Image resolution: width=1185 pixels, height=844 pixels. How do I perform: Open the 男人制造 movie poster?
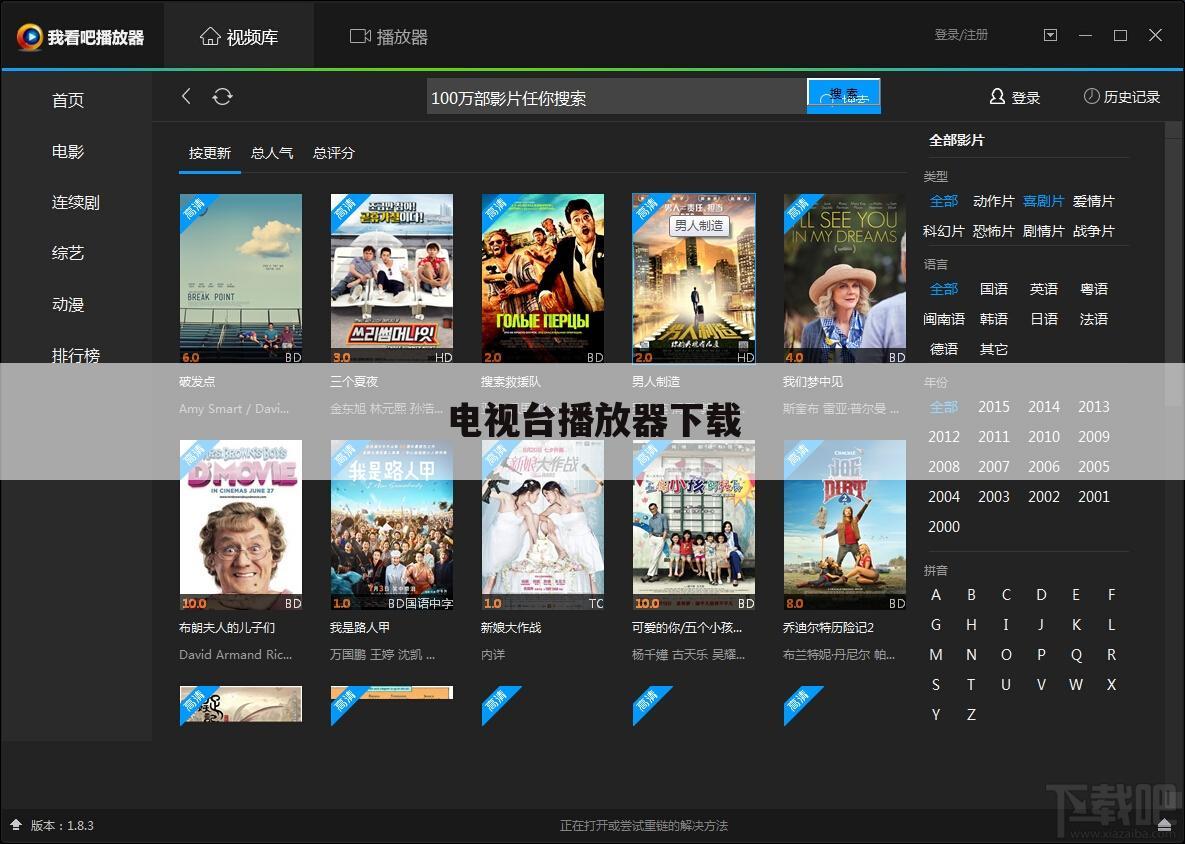tap(694, 279)
